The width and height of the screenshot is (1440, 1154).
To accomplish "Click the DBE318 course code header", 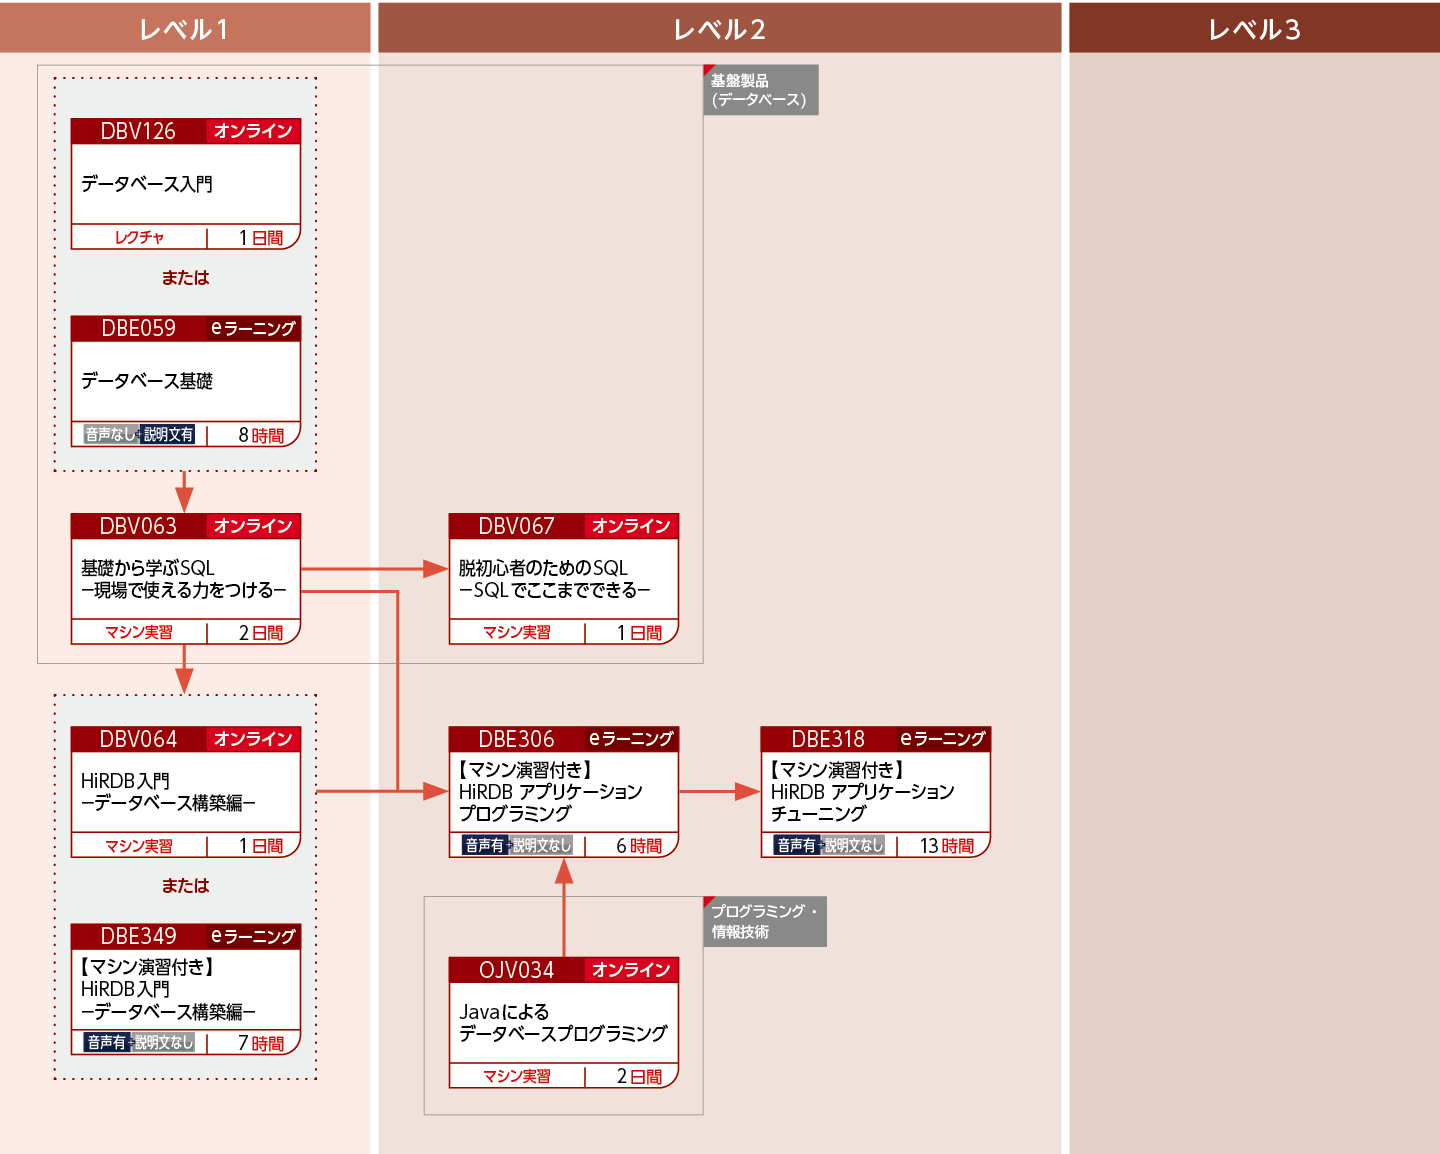I will click(828, 739).
